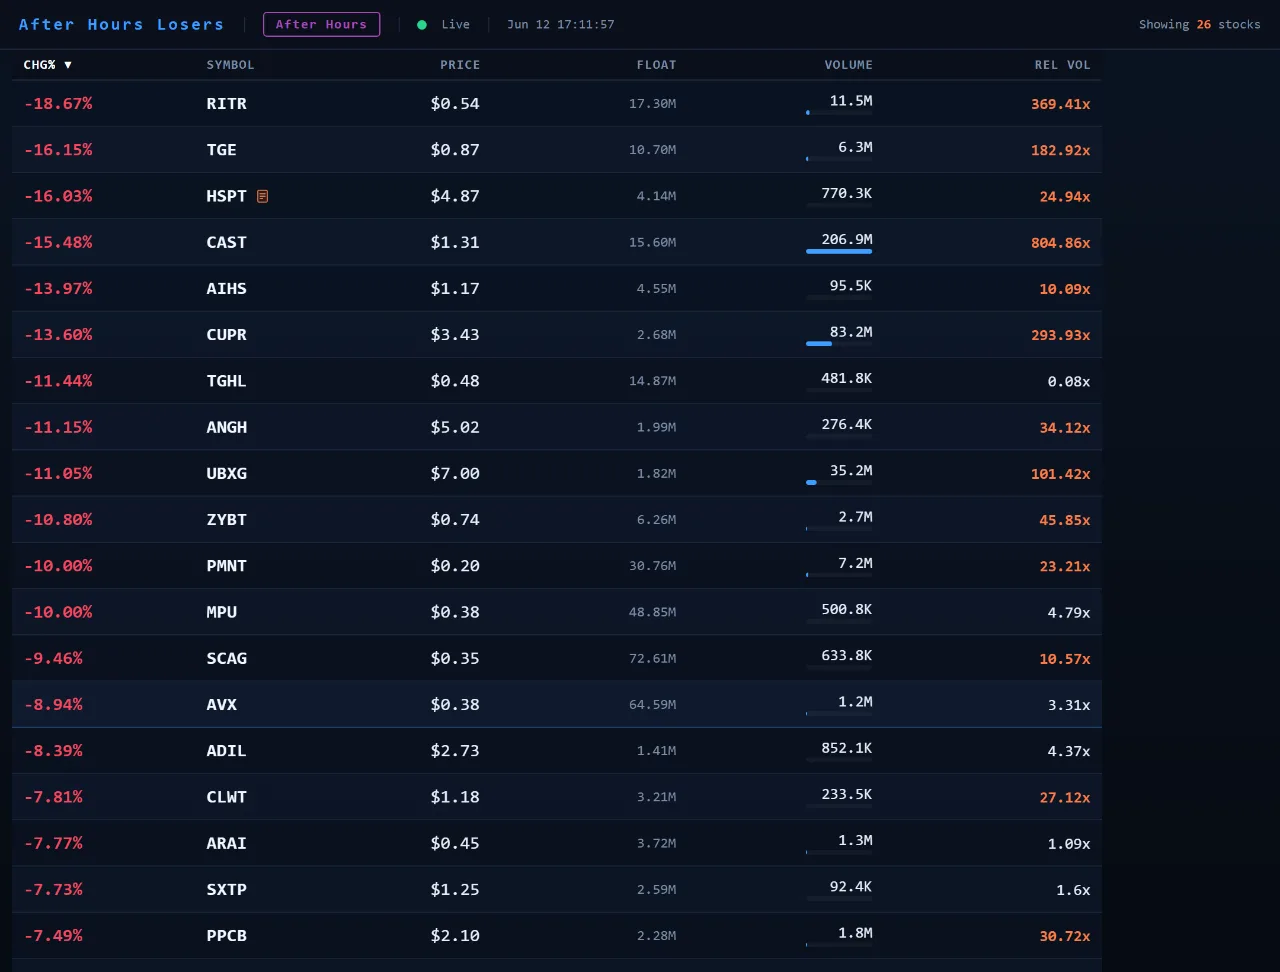Click the -7.49% change for PPCB
The image size is (1280, 972).
coord(54,936)
